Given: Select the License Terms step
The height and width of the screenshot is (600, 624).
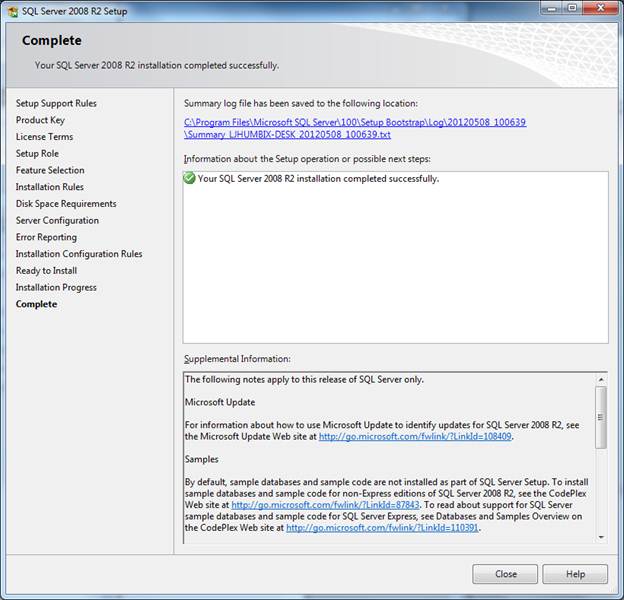Looking at the screenshot, I should click(x=45, y=137).
